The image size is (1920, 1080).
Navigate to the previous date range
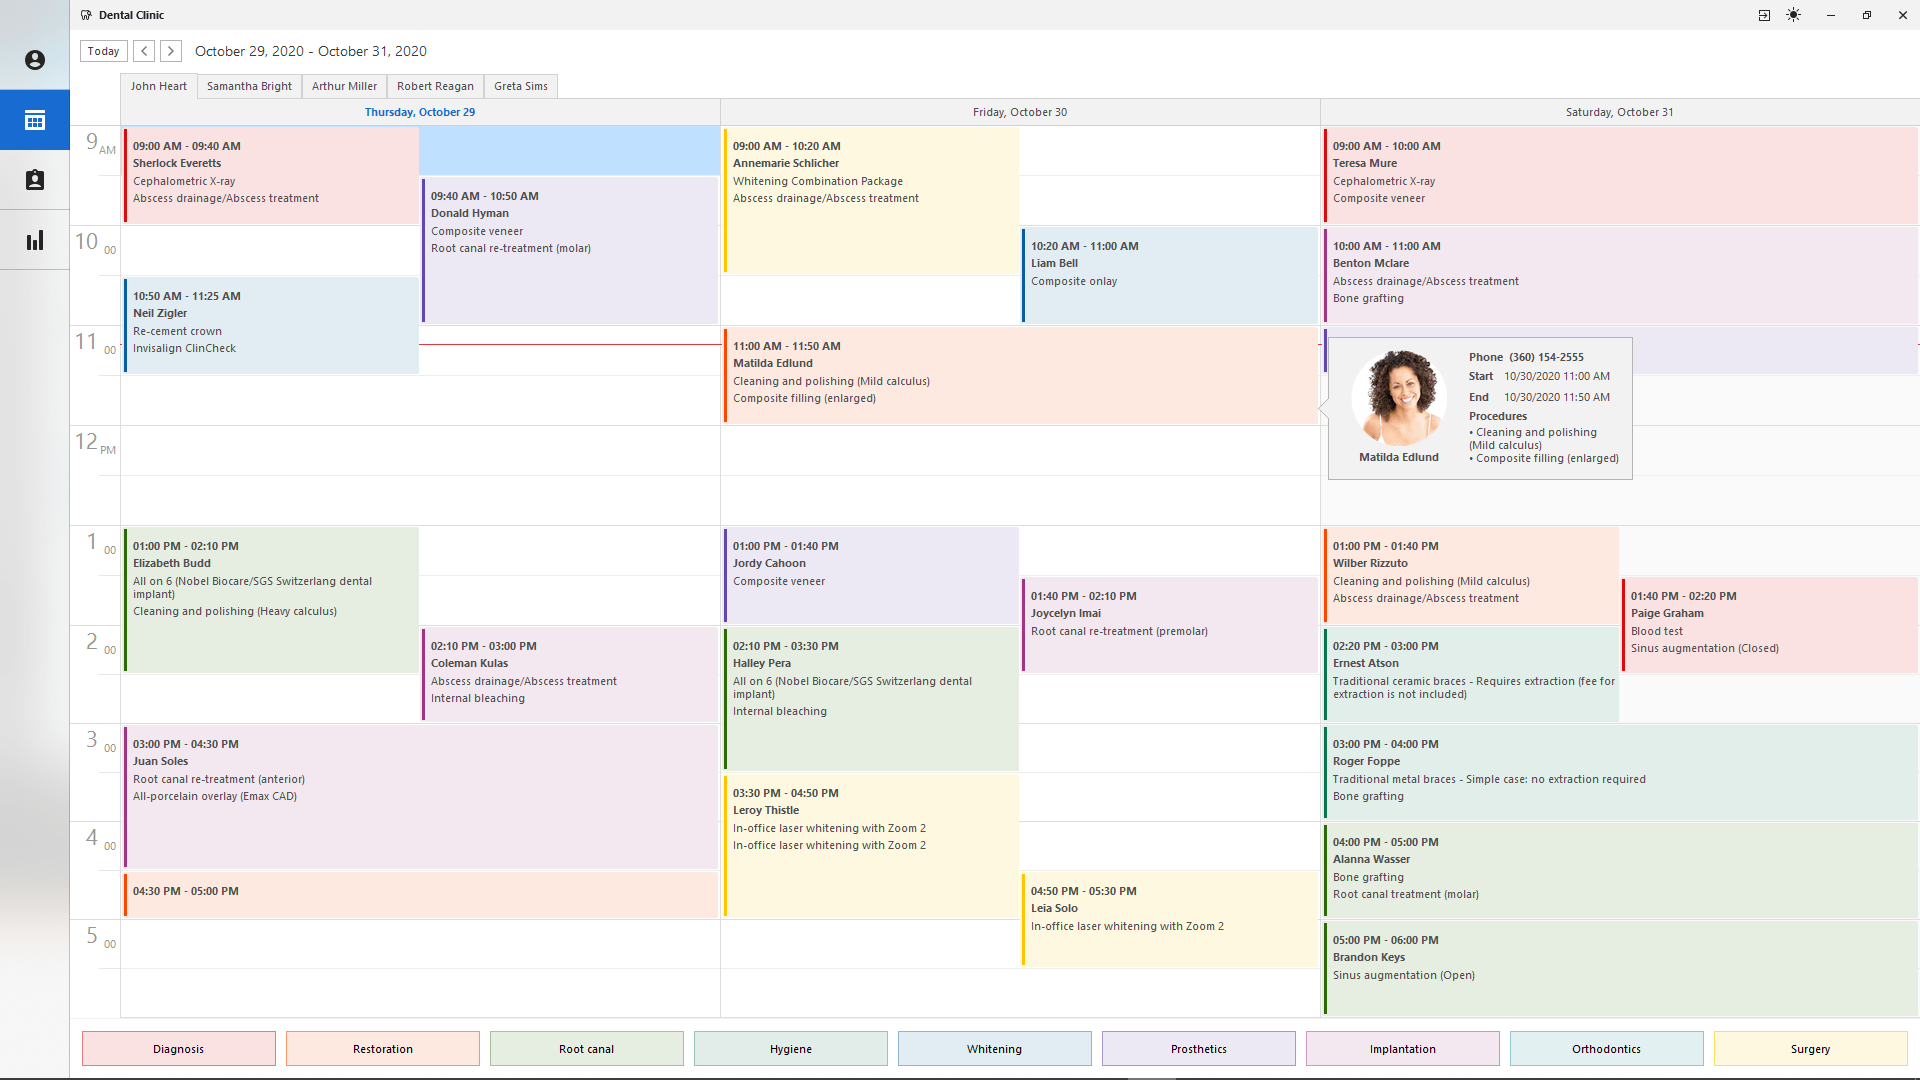point(143,51)
